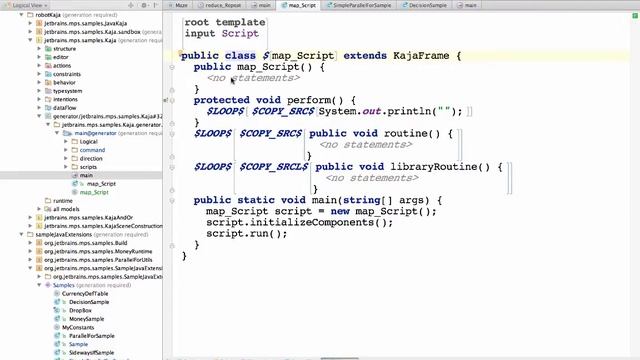This screenshot has width=640, height=360.
Task: Click the constraints aspect icon
Action: click(x=48, y=74)
